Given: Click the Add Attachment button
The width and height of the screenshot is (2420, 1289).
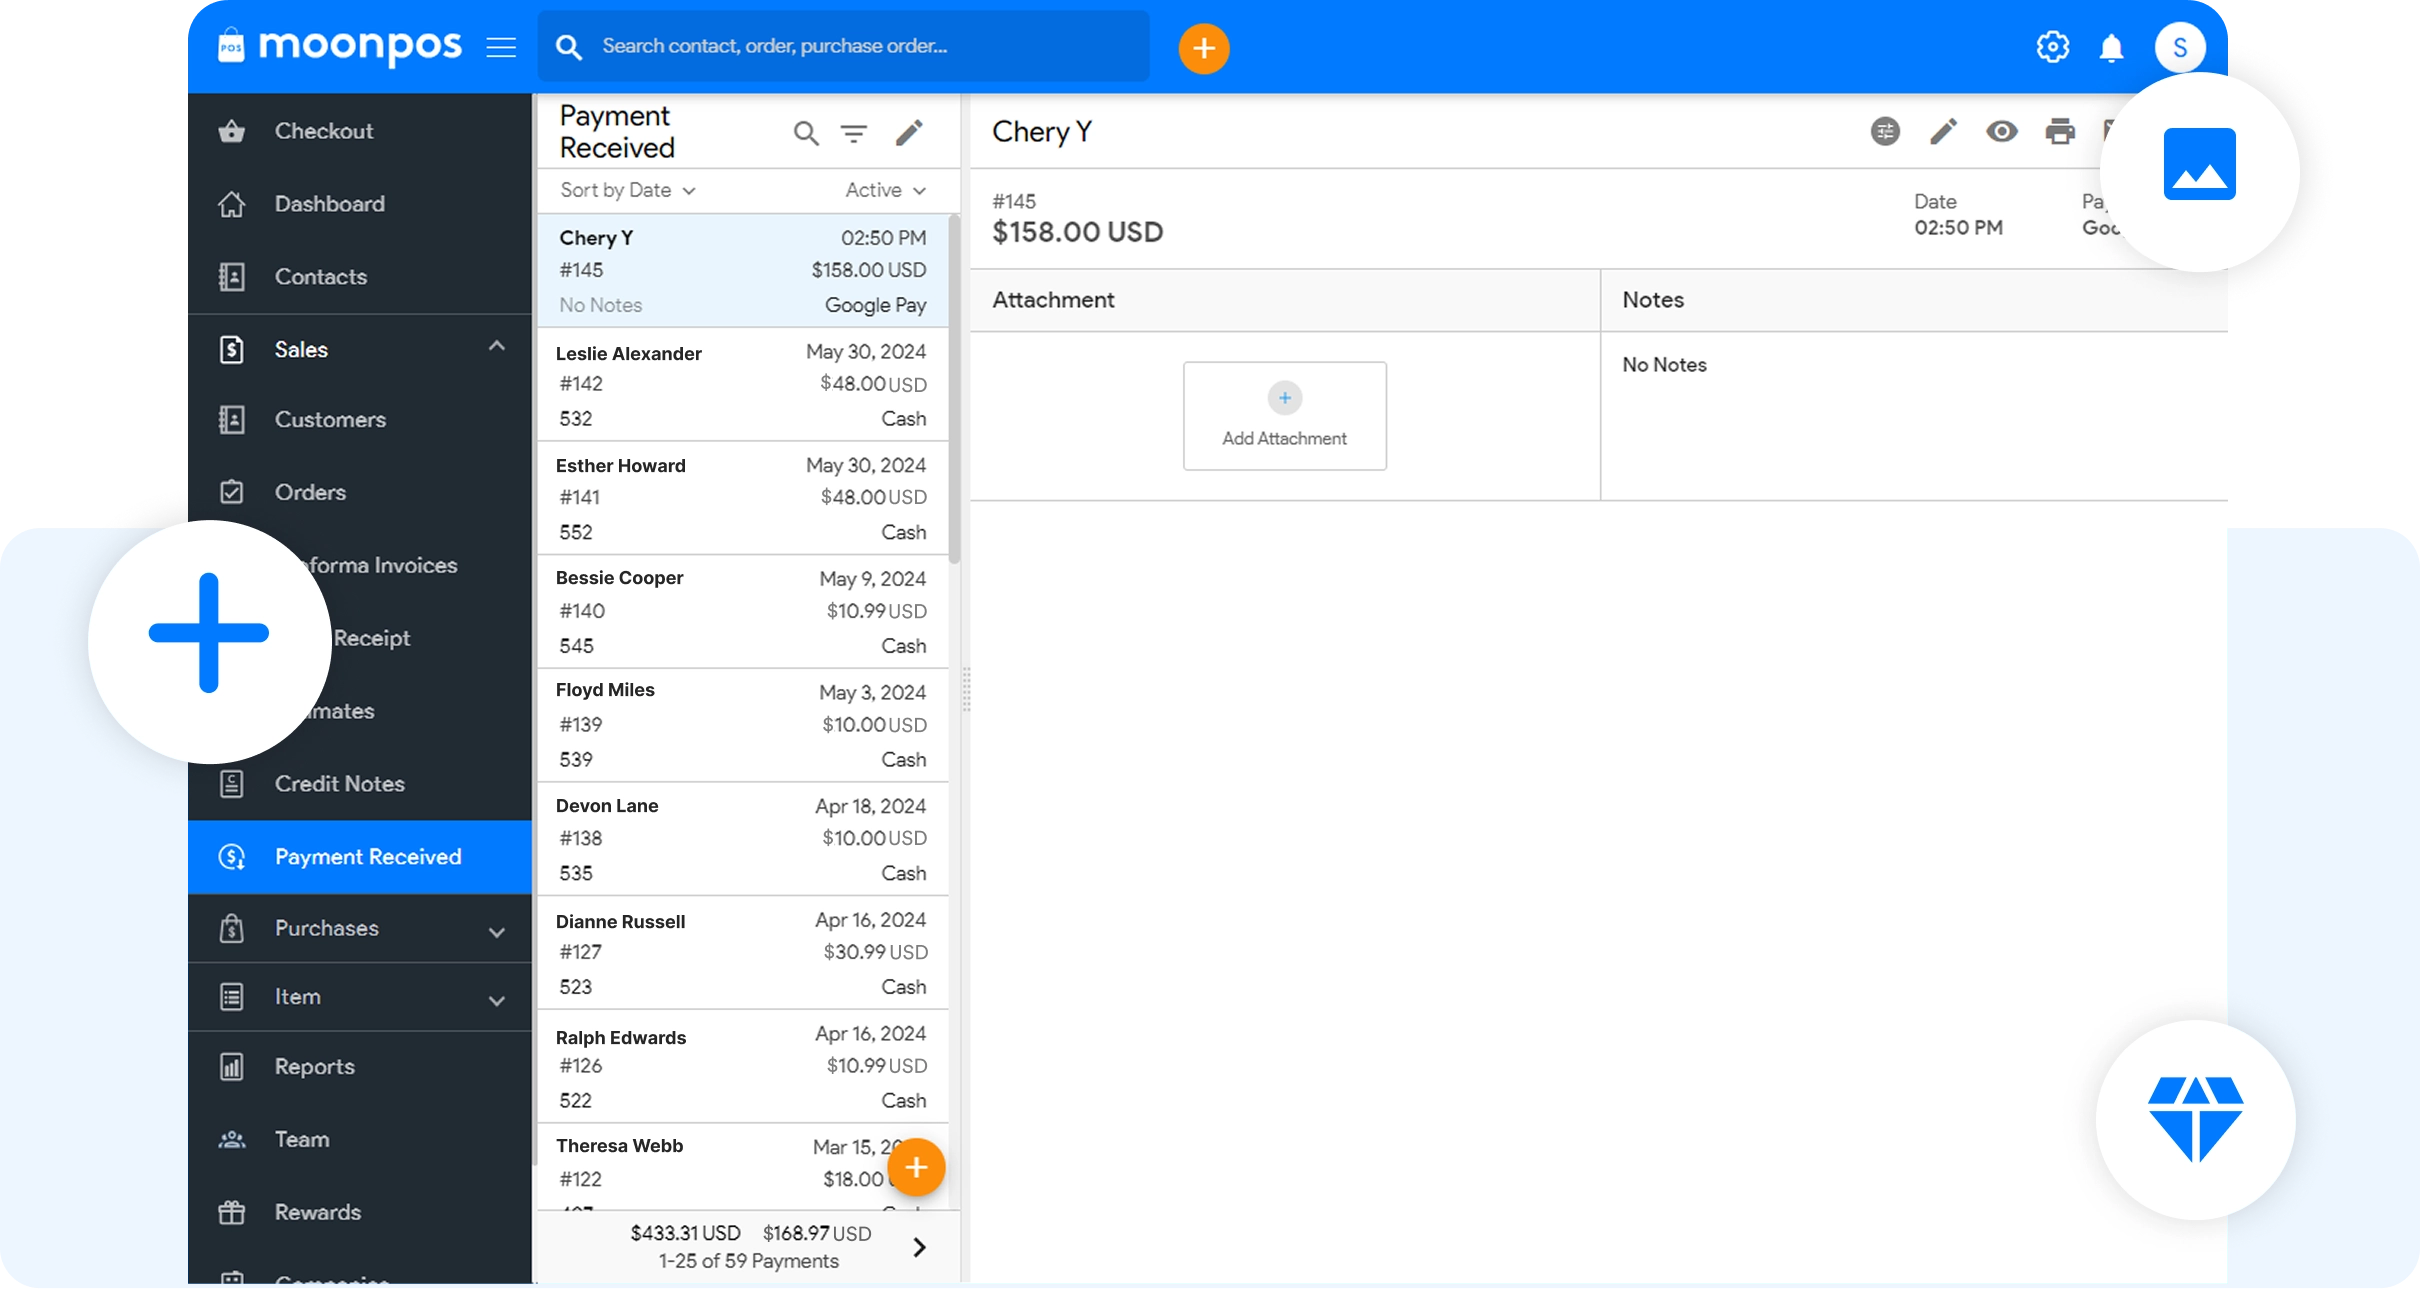Looking at the screenshot, I should pos(1284,416).
